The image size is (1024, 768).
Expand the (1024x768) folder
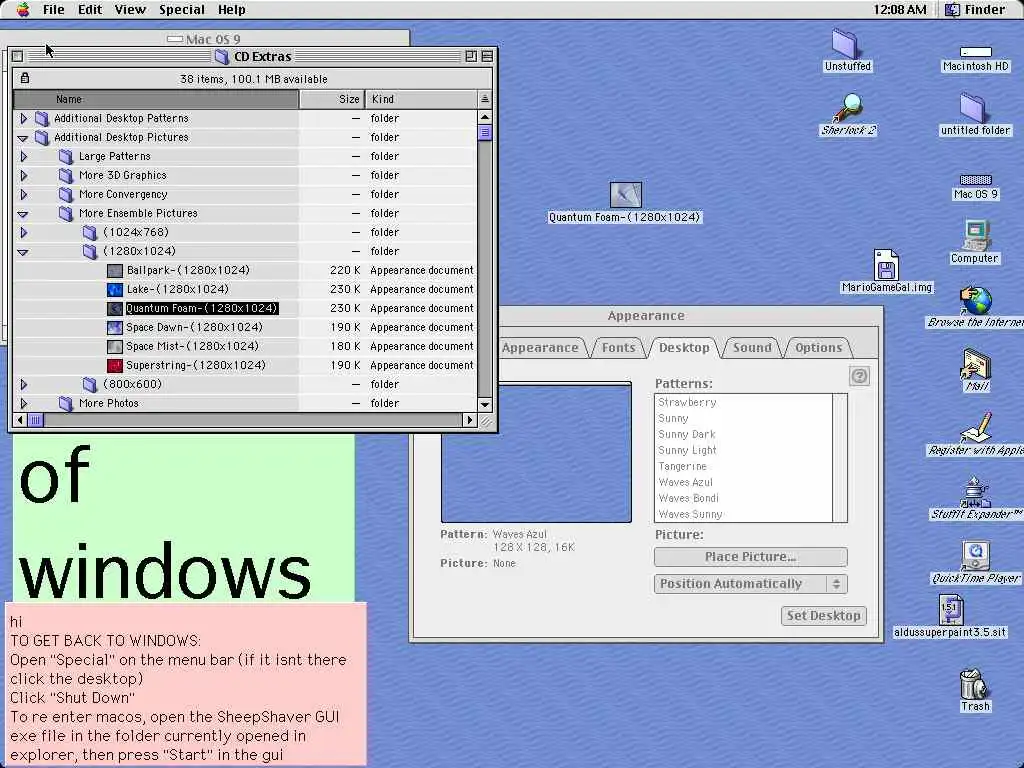pyautogui.click(x=24, y=232)
